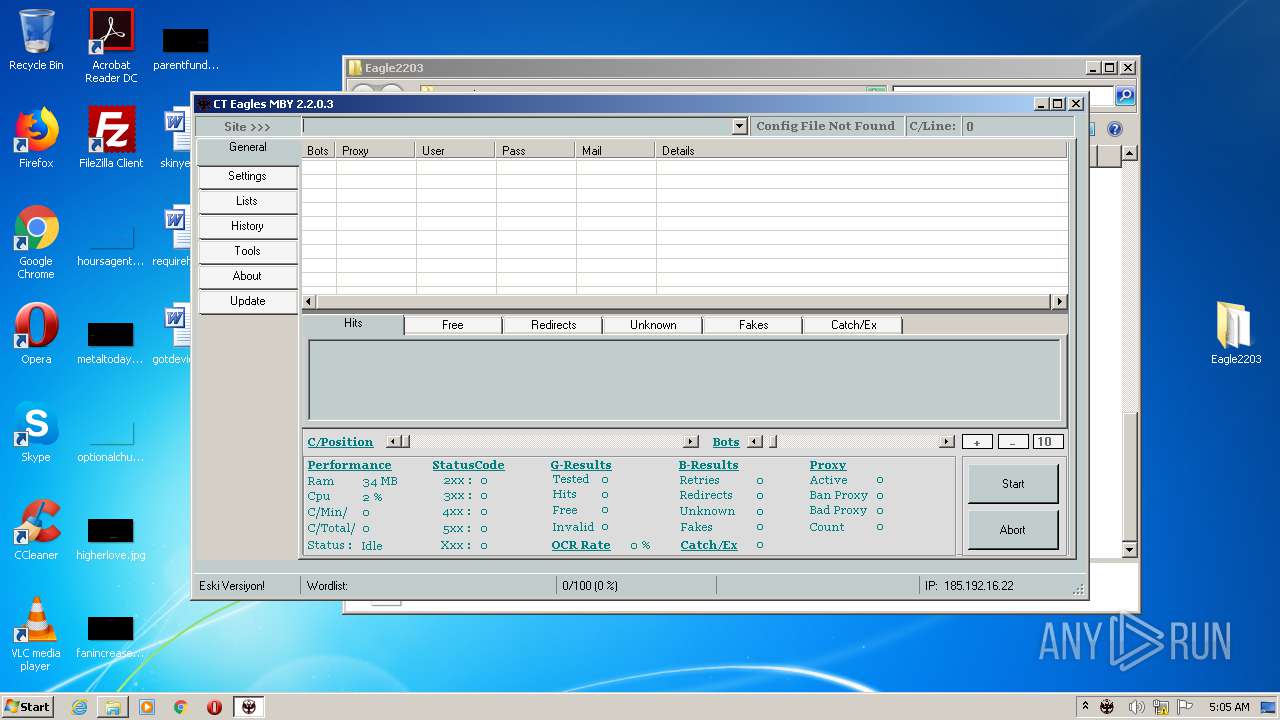Screen dimensions: 1280x720
Task: Click the Catch/Ex statistics link
Action: pos(709,545)
